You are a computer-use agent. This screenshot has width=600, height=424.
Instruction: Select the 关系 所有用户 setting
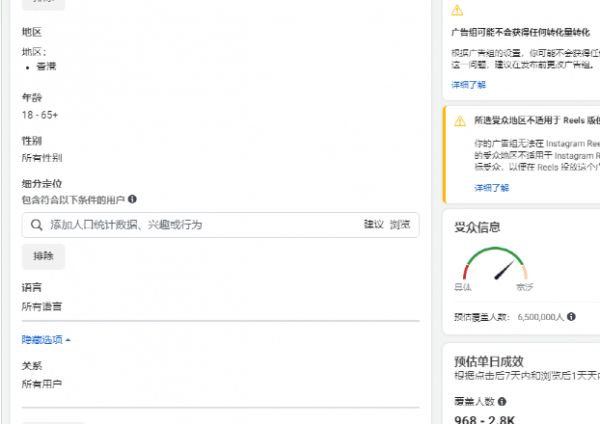tap(42, 383)
